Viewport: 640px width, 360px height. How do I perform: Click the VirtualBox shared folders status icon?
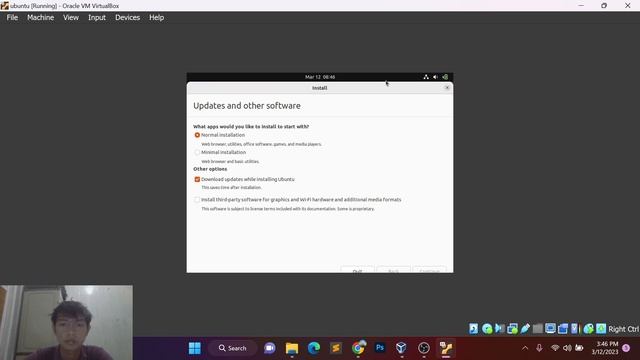(538, 329)
